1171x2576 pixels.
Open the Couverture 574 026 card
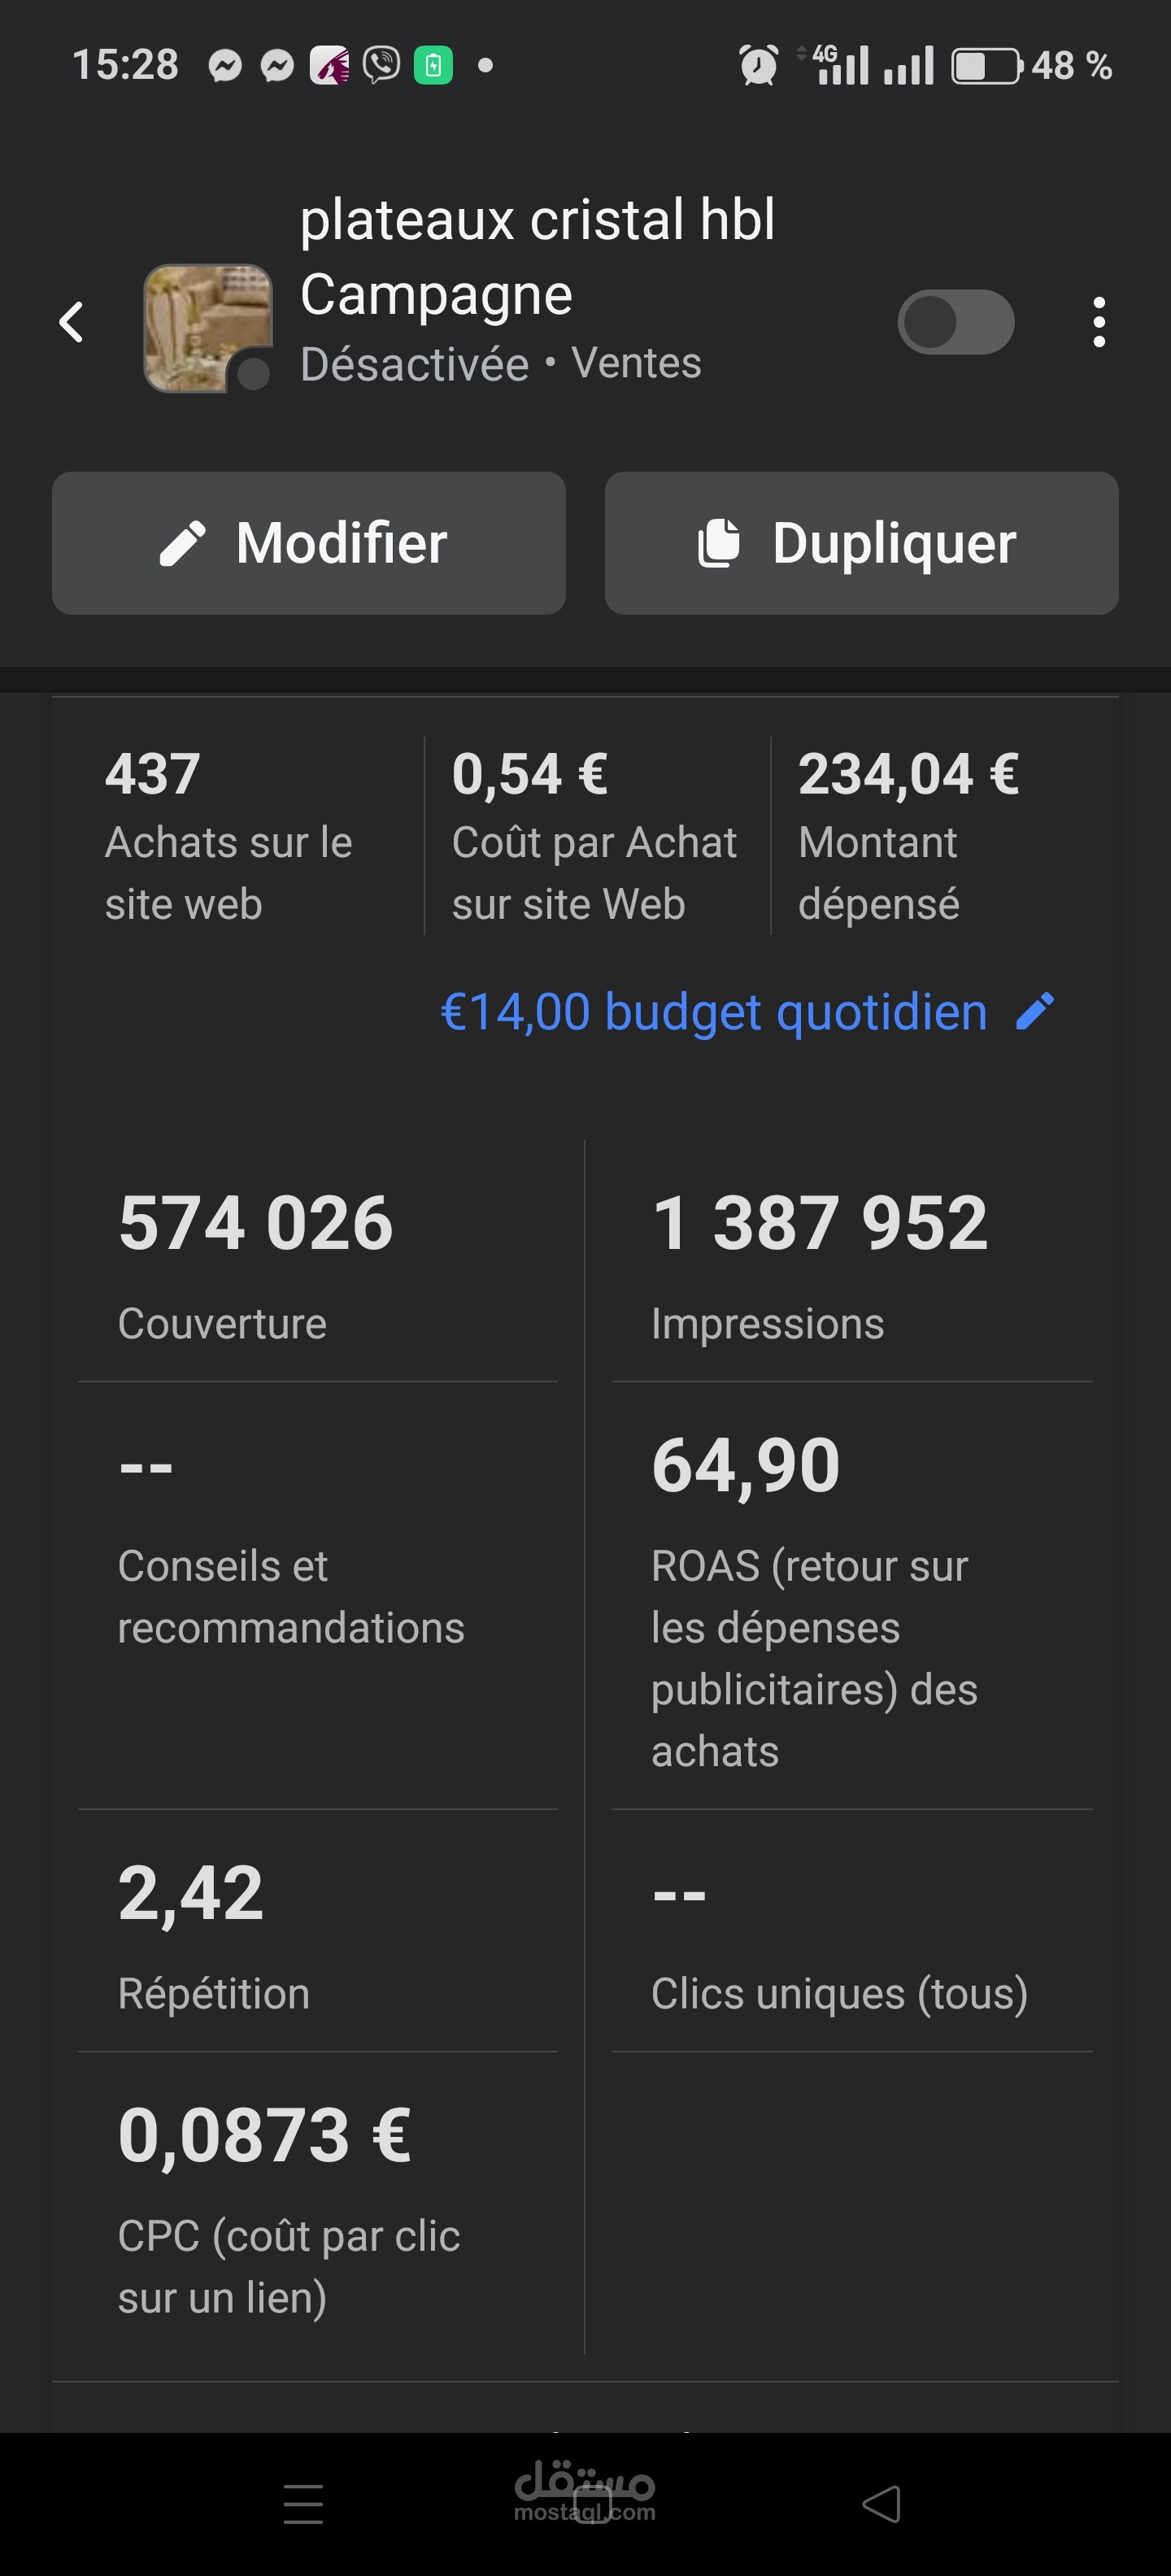point(318,1262)
